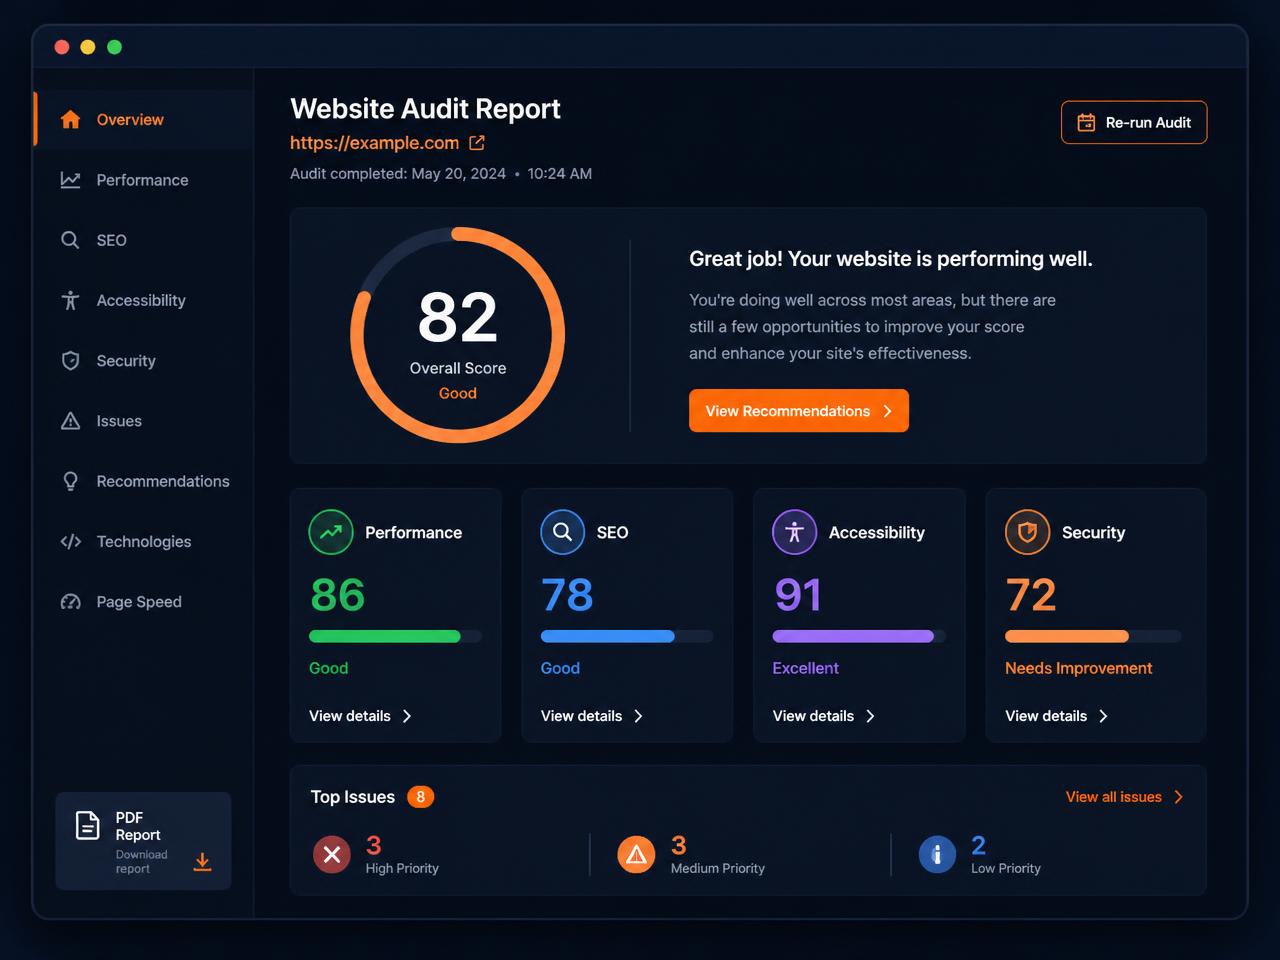Click the purple Accessibility progress bar

click(x=859, y=636)
